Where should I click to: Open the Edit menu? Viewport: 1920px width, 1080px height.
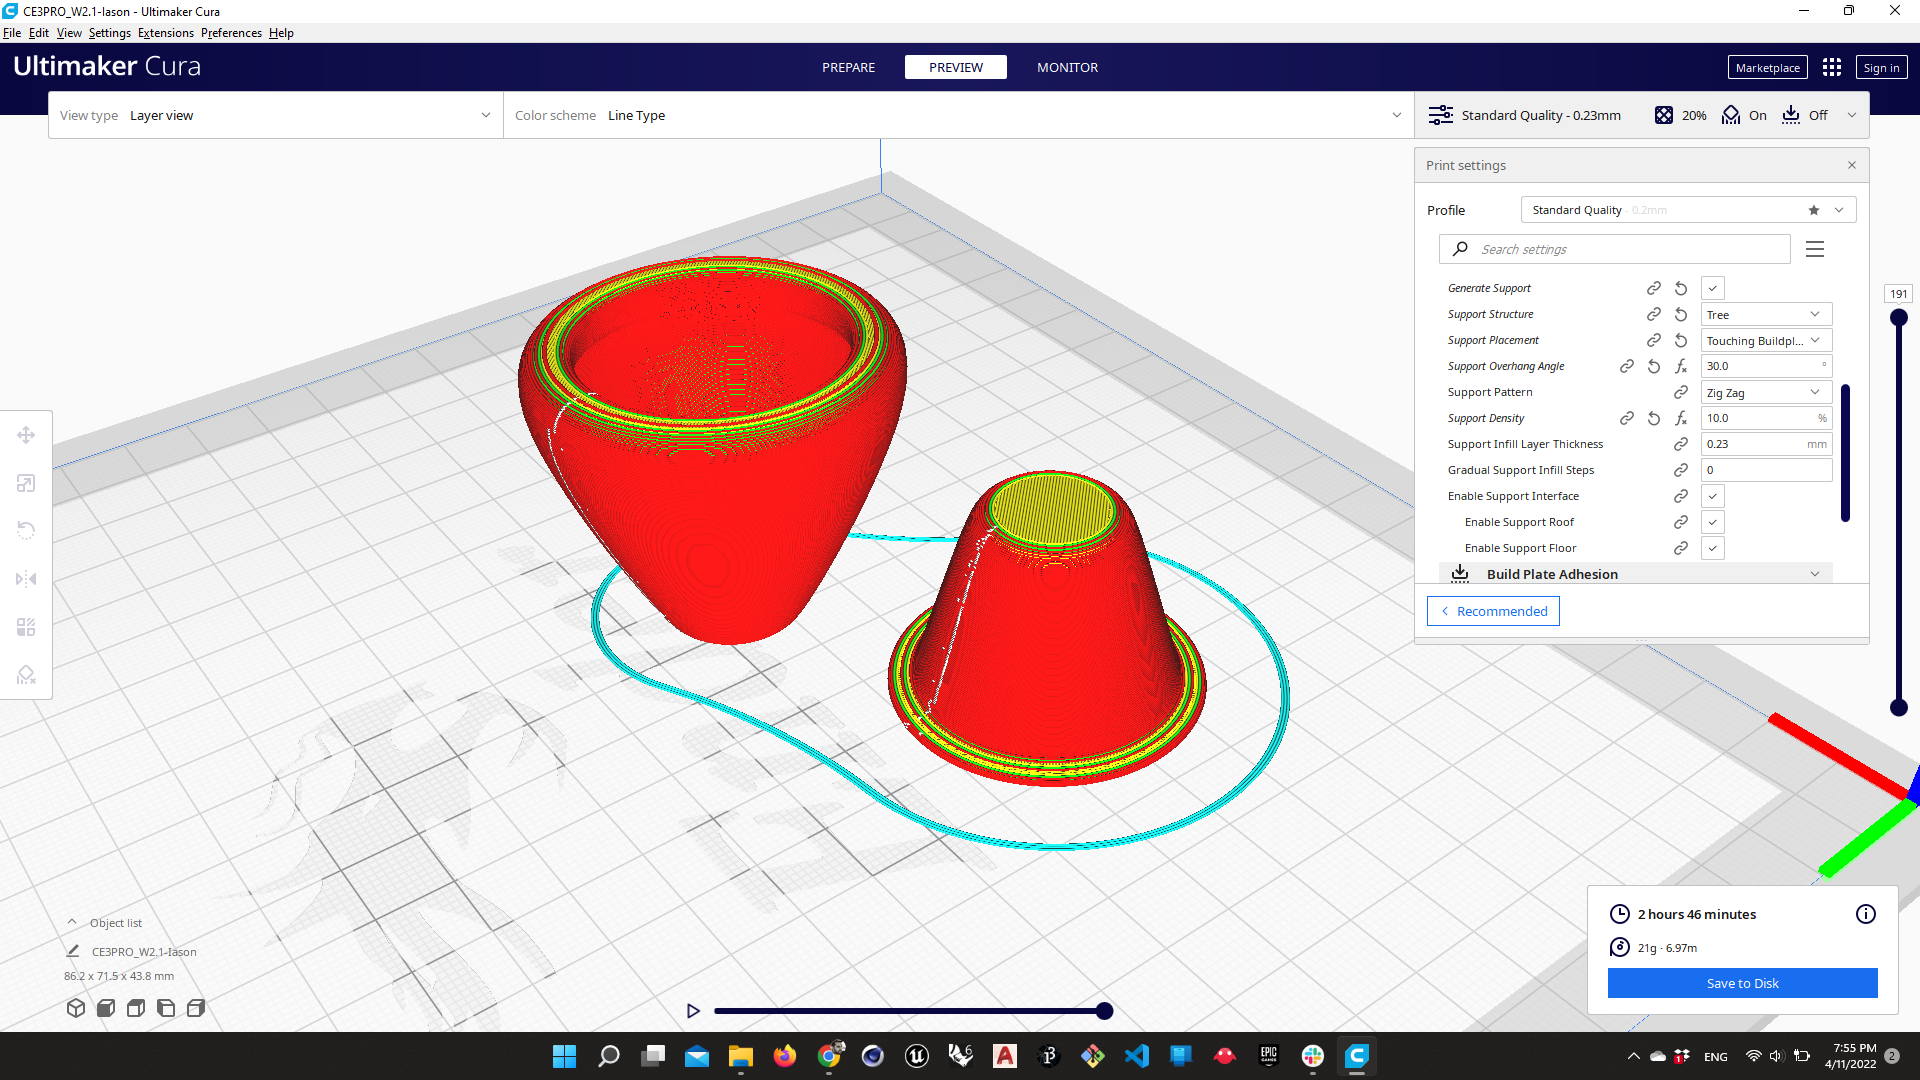(39, 33)
